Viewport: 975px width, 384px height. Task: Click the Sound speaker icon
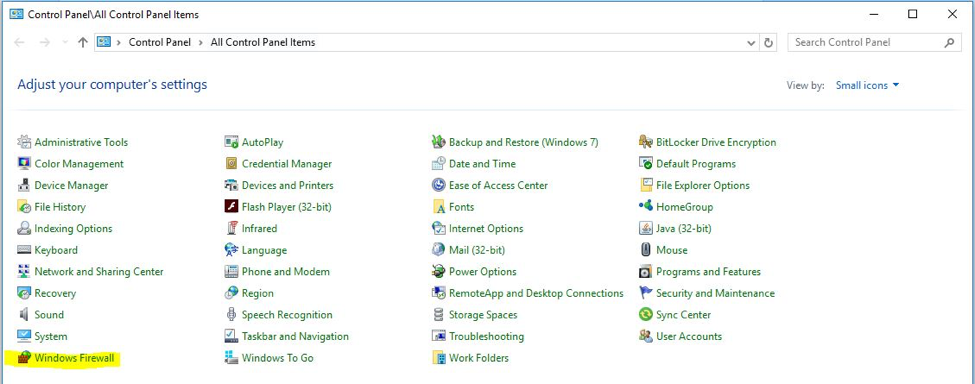point(24,314)
